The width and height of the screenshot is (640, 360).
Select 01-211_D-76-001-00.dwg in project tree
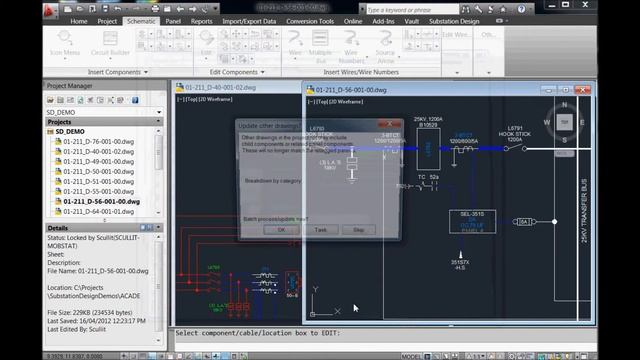click(98, 142)
